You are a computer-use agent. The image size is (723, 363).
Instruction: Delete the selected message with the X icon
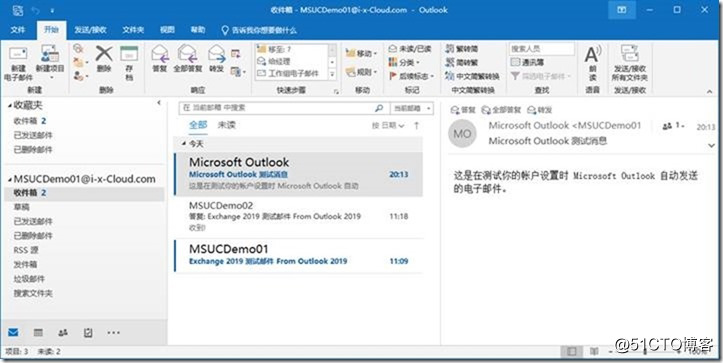point(104,59)
